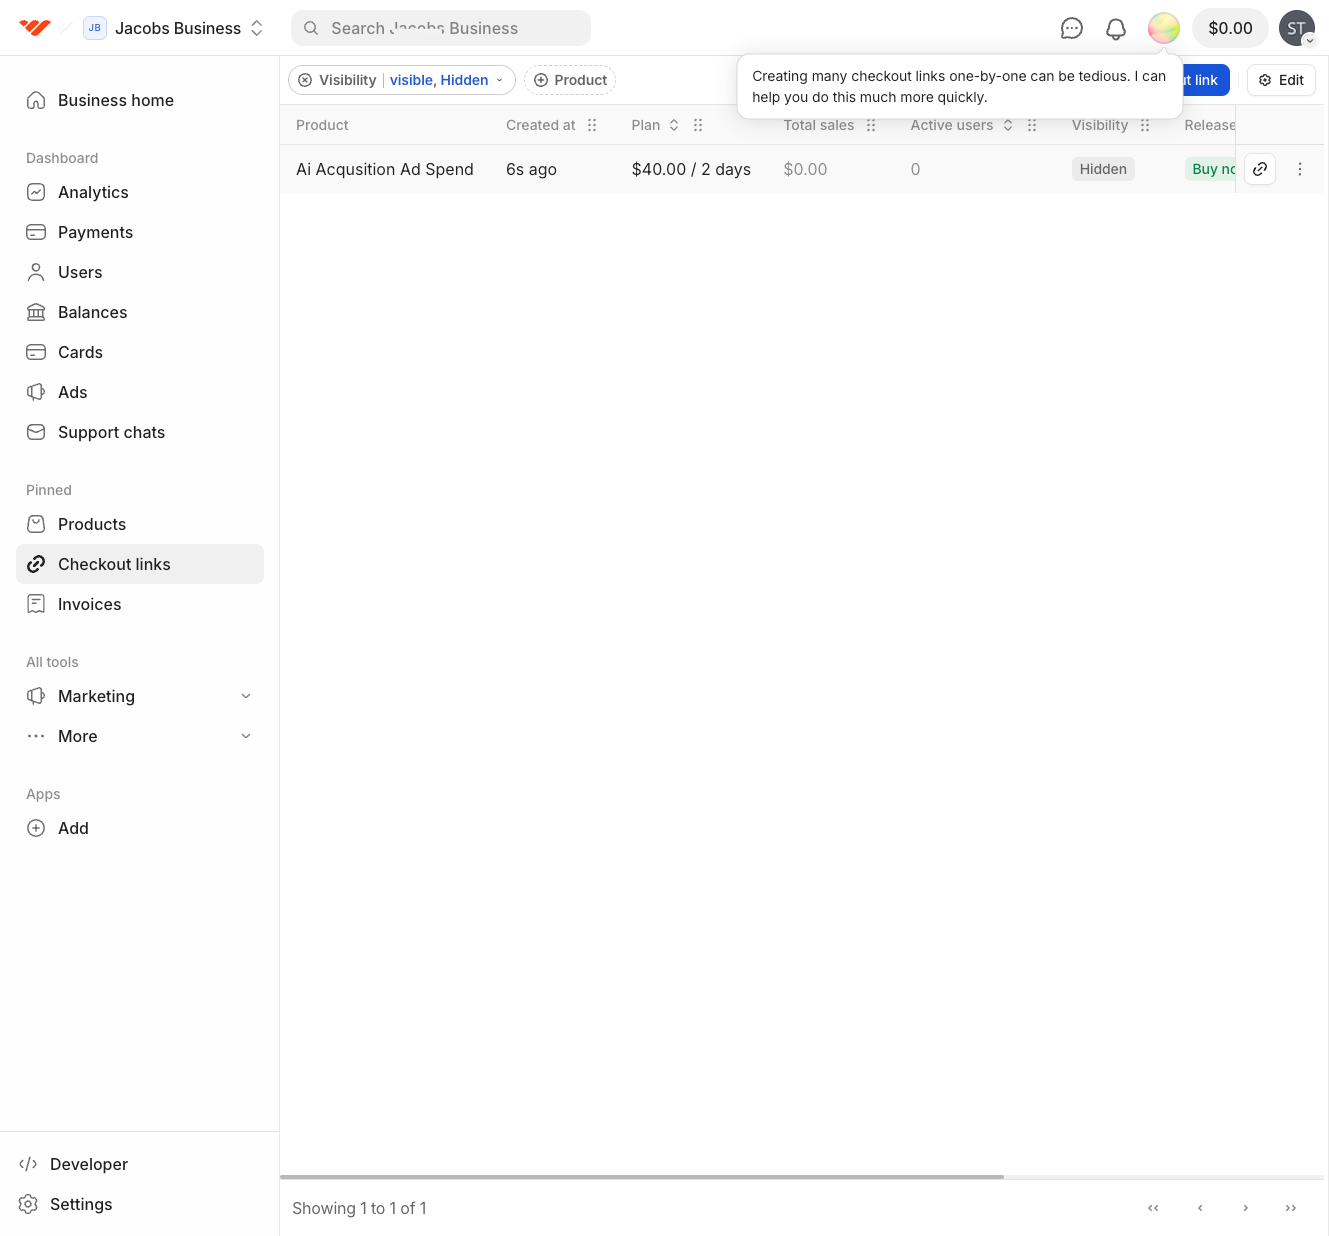This screenshot has height=1236, width=1329.
Task: Open Support chats in the sidebar
Action: point(140,432)
